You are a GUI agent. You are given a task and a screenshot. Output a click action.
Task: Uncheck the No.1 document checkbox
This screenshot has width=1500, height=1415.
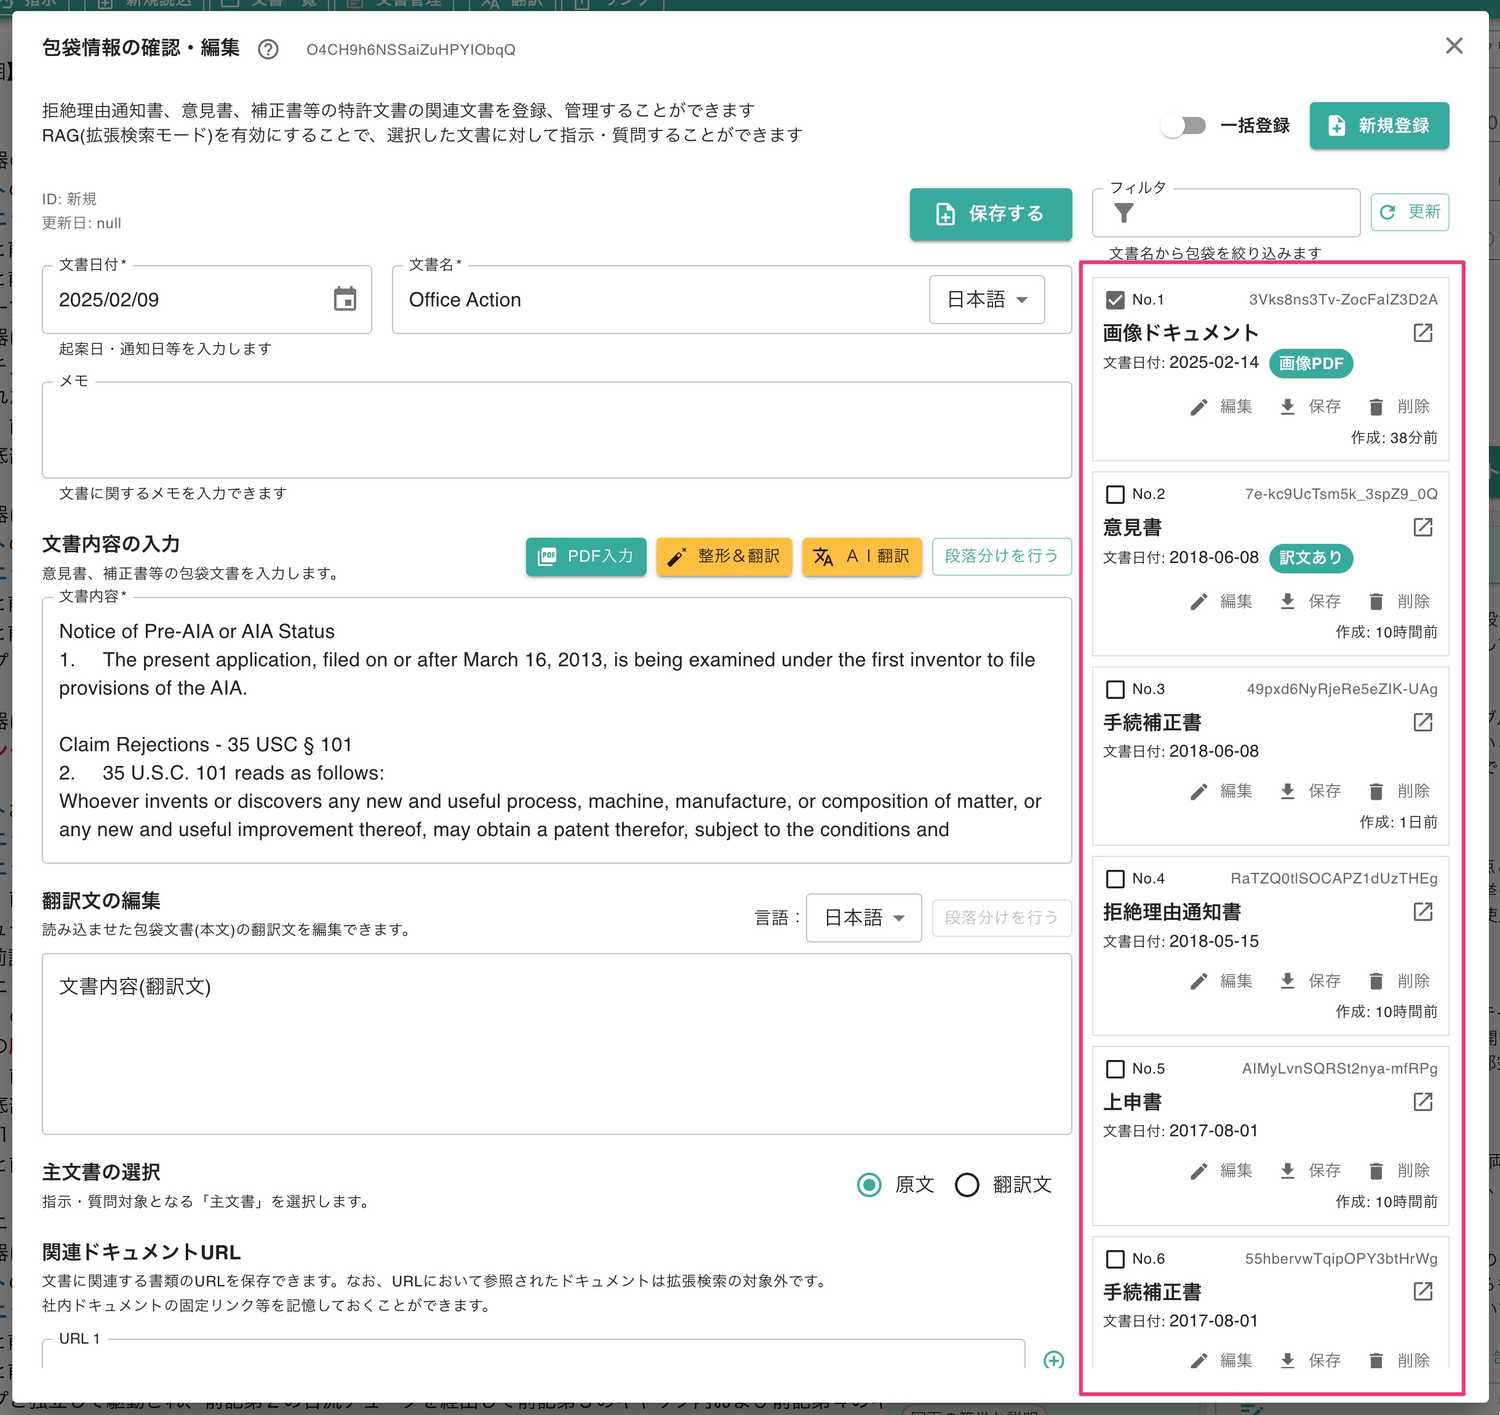tap(1116, 300)
